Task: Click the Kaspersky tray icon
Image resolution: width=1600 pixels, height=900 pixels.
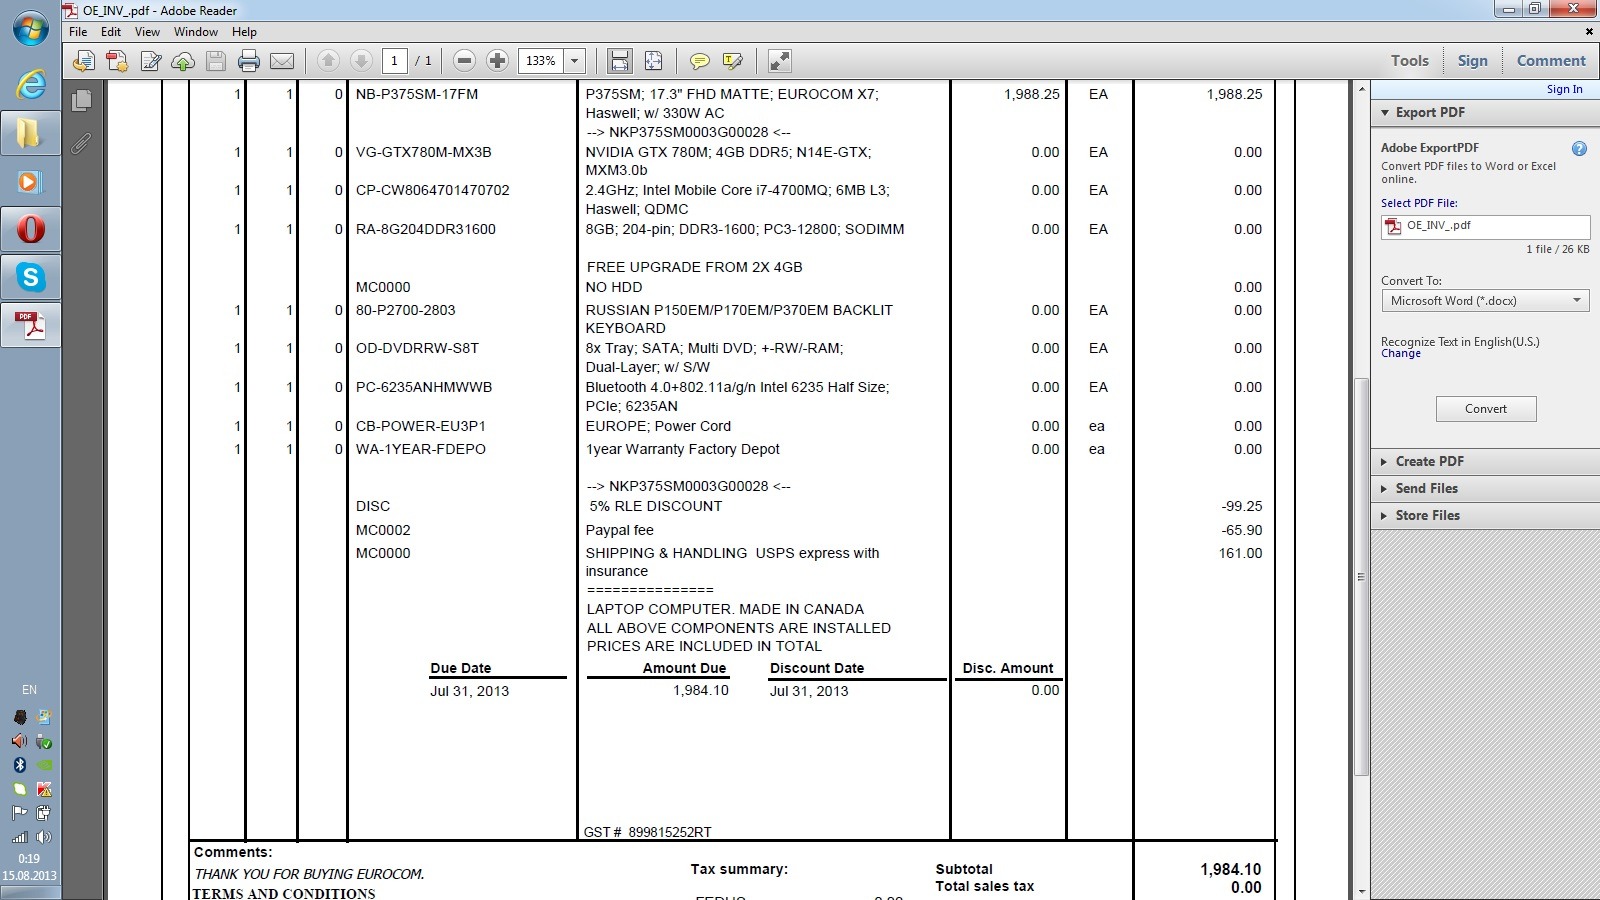Action: click(43, 789)
